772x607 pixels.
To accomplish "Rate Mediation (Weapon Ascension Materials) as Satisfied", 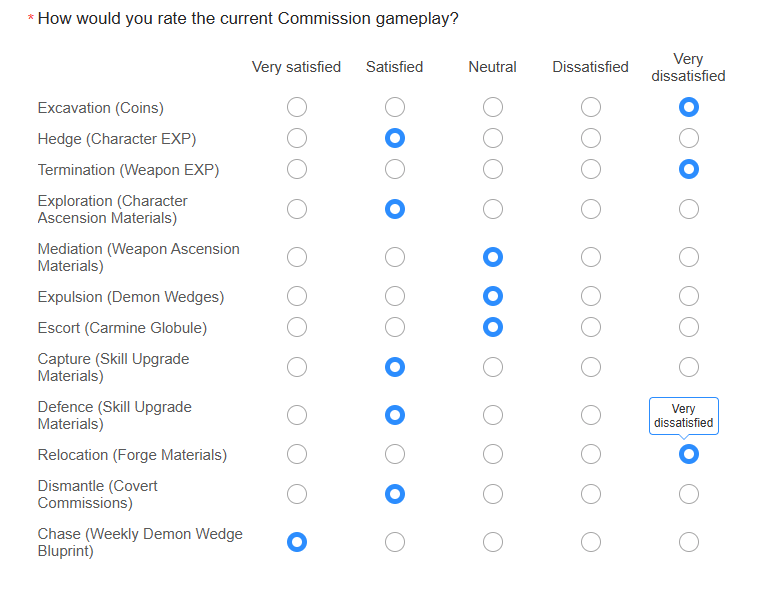I will pyautogui.click(x=395, y=257).
